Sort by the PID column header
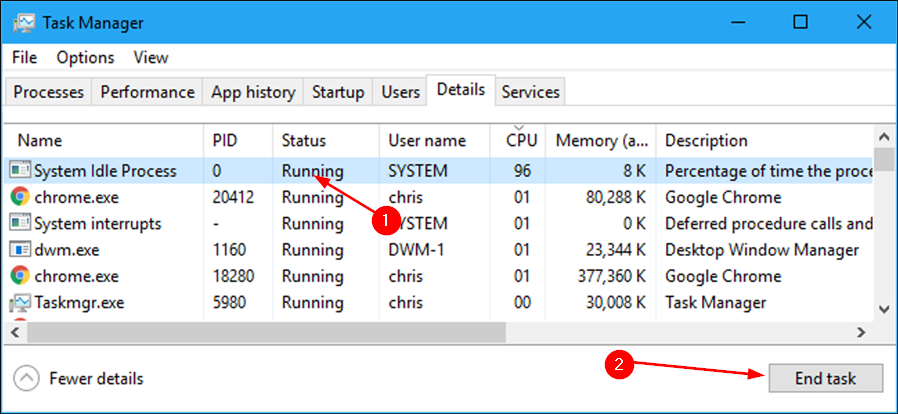Image resolution: width=898 pixels, height=414 pixels. [226, 141]
